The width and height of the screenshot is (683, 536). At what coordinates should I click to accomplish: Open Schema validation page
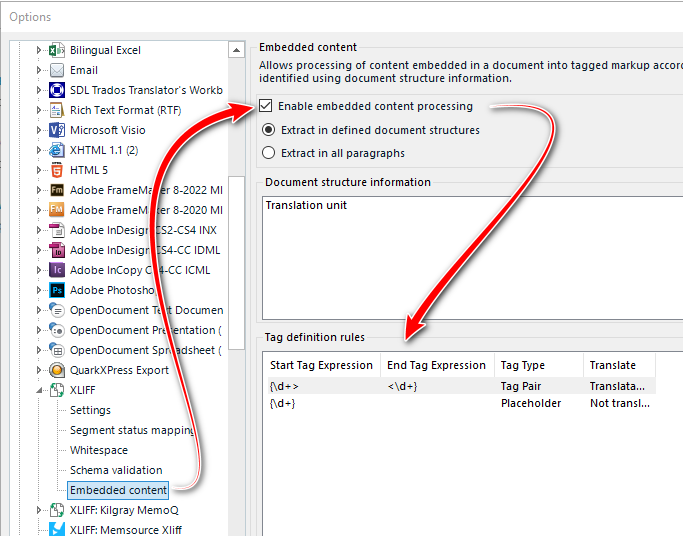click(116, 470)
